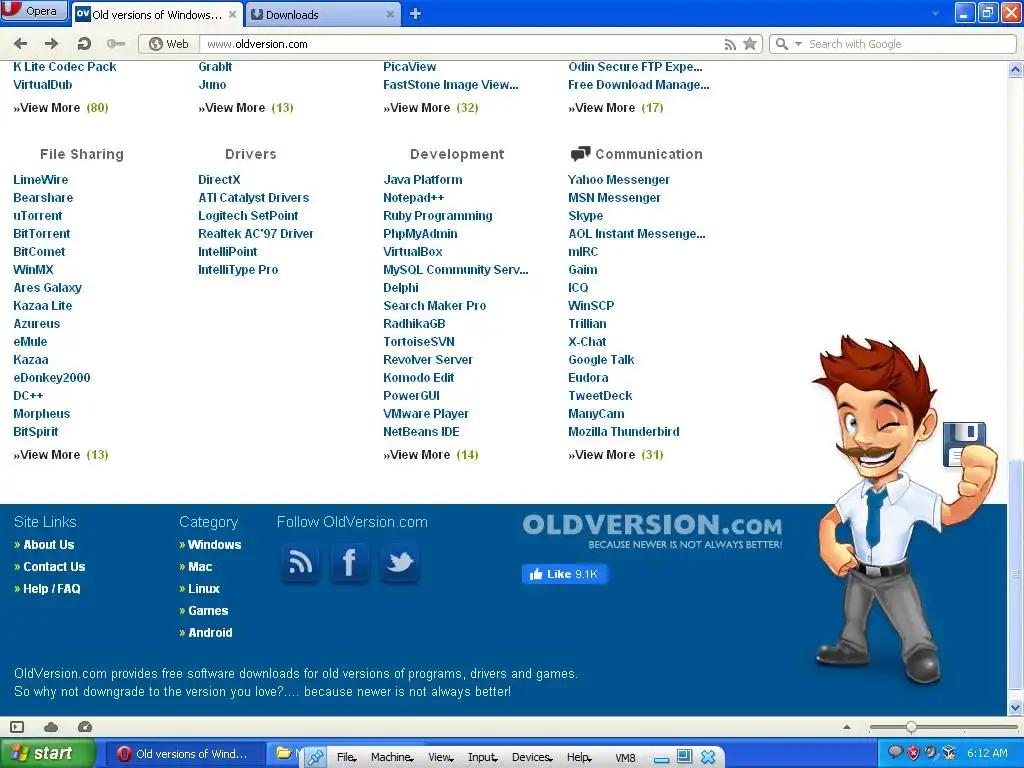The image size is (1024, 768).
Task: Open the Devices menu in VM toolbar
Action: pyautogui.click(x=532, y=757)
